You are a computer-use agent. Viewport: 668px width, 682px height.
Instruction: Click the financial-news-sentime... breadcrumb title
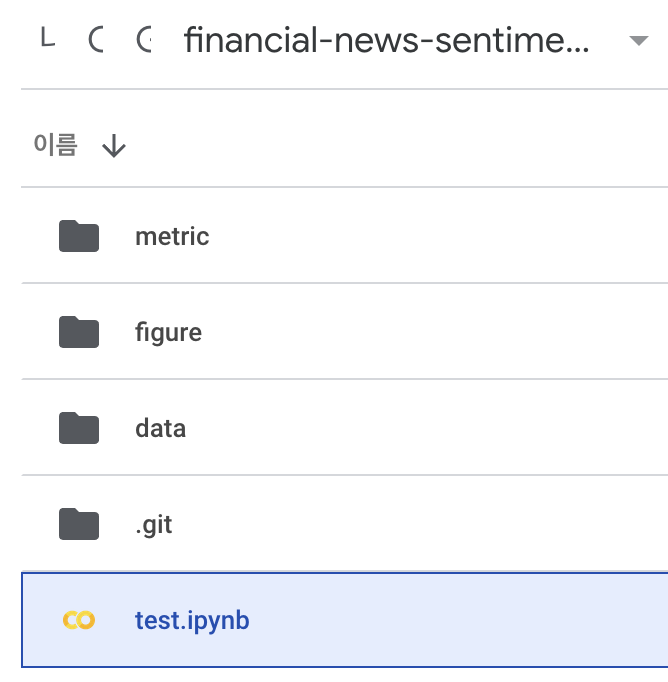(386, 40)
